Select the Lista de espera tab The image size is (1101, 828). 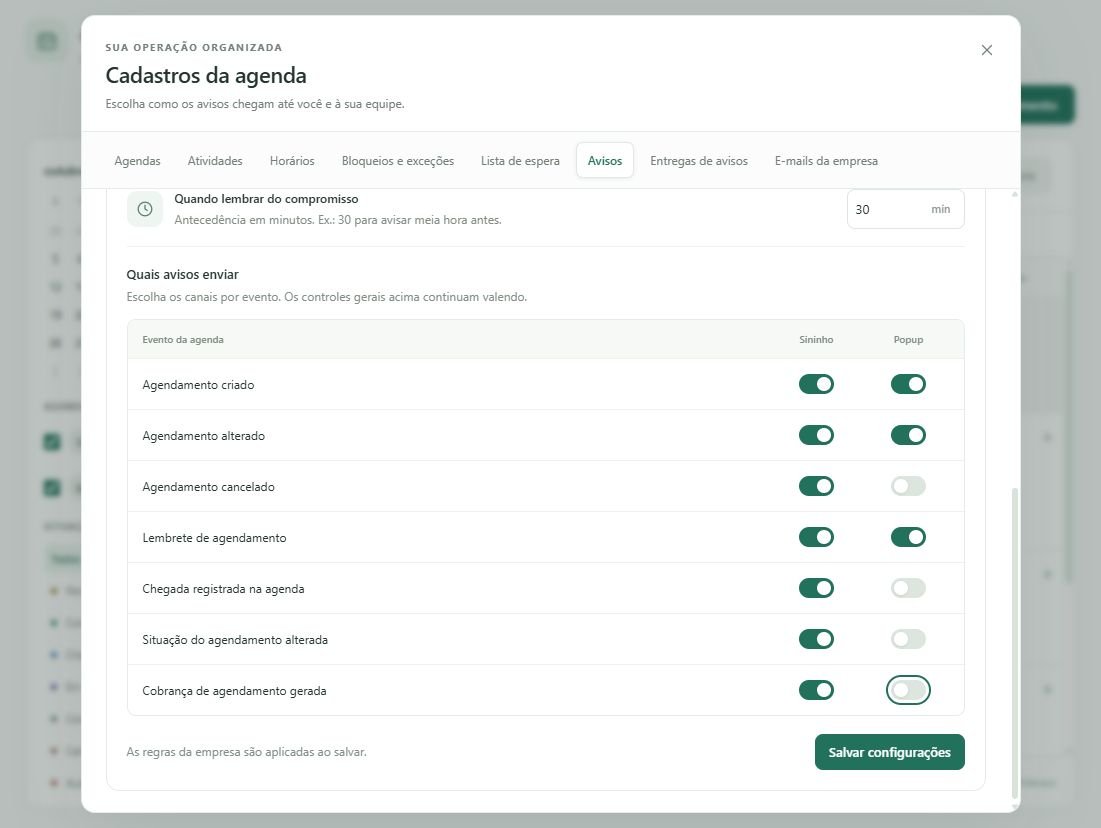tap(520, 161)
